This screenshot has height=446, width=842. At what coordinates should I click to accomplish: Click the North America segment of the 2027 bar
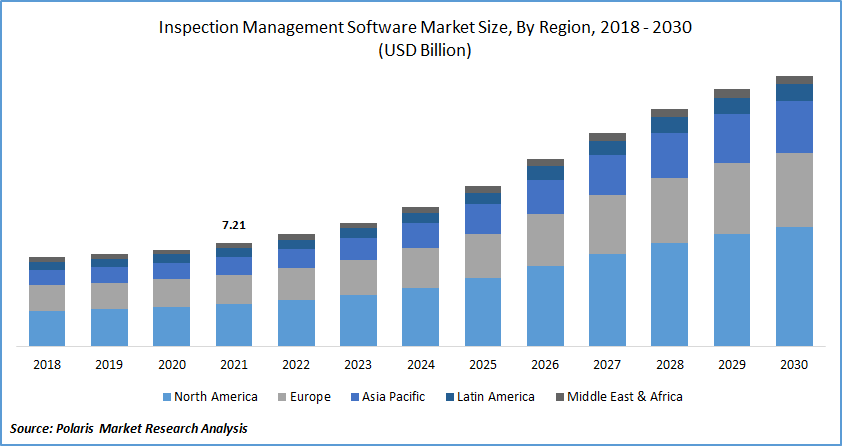point(607,300)
